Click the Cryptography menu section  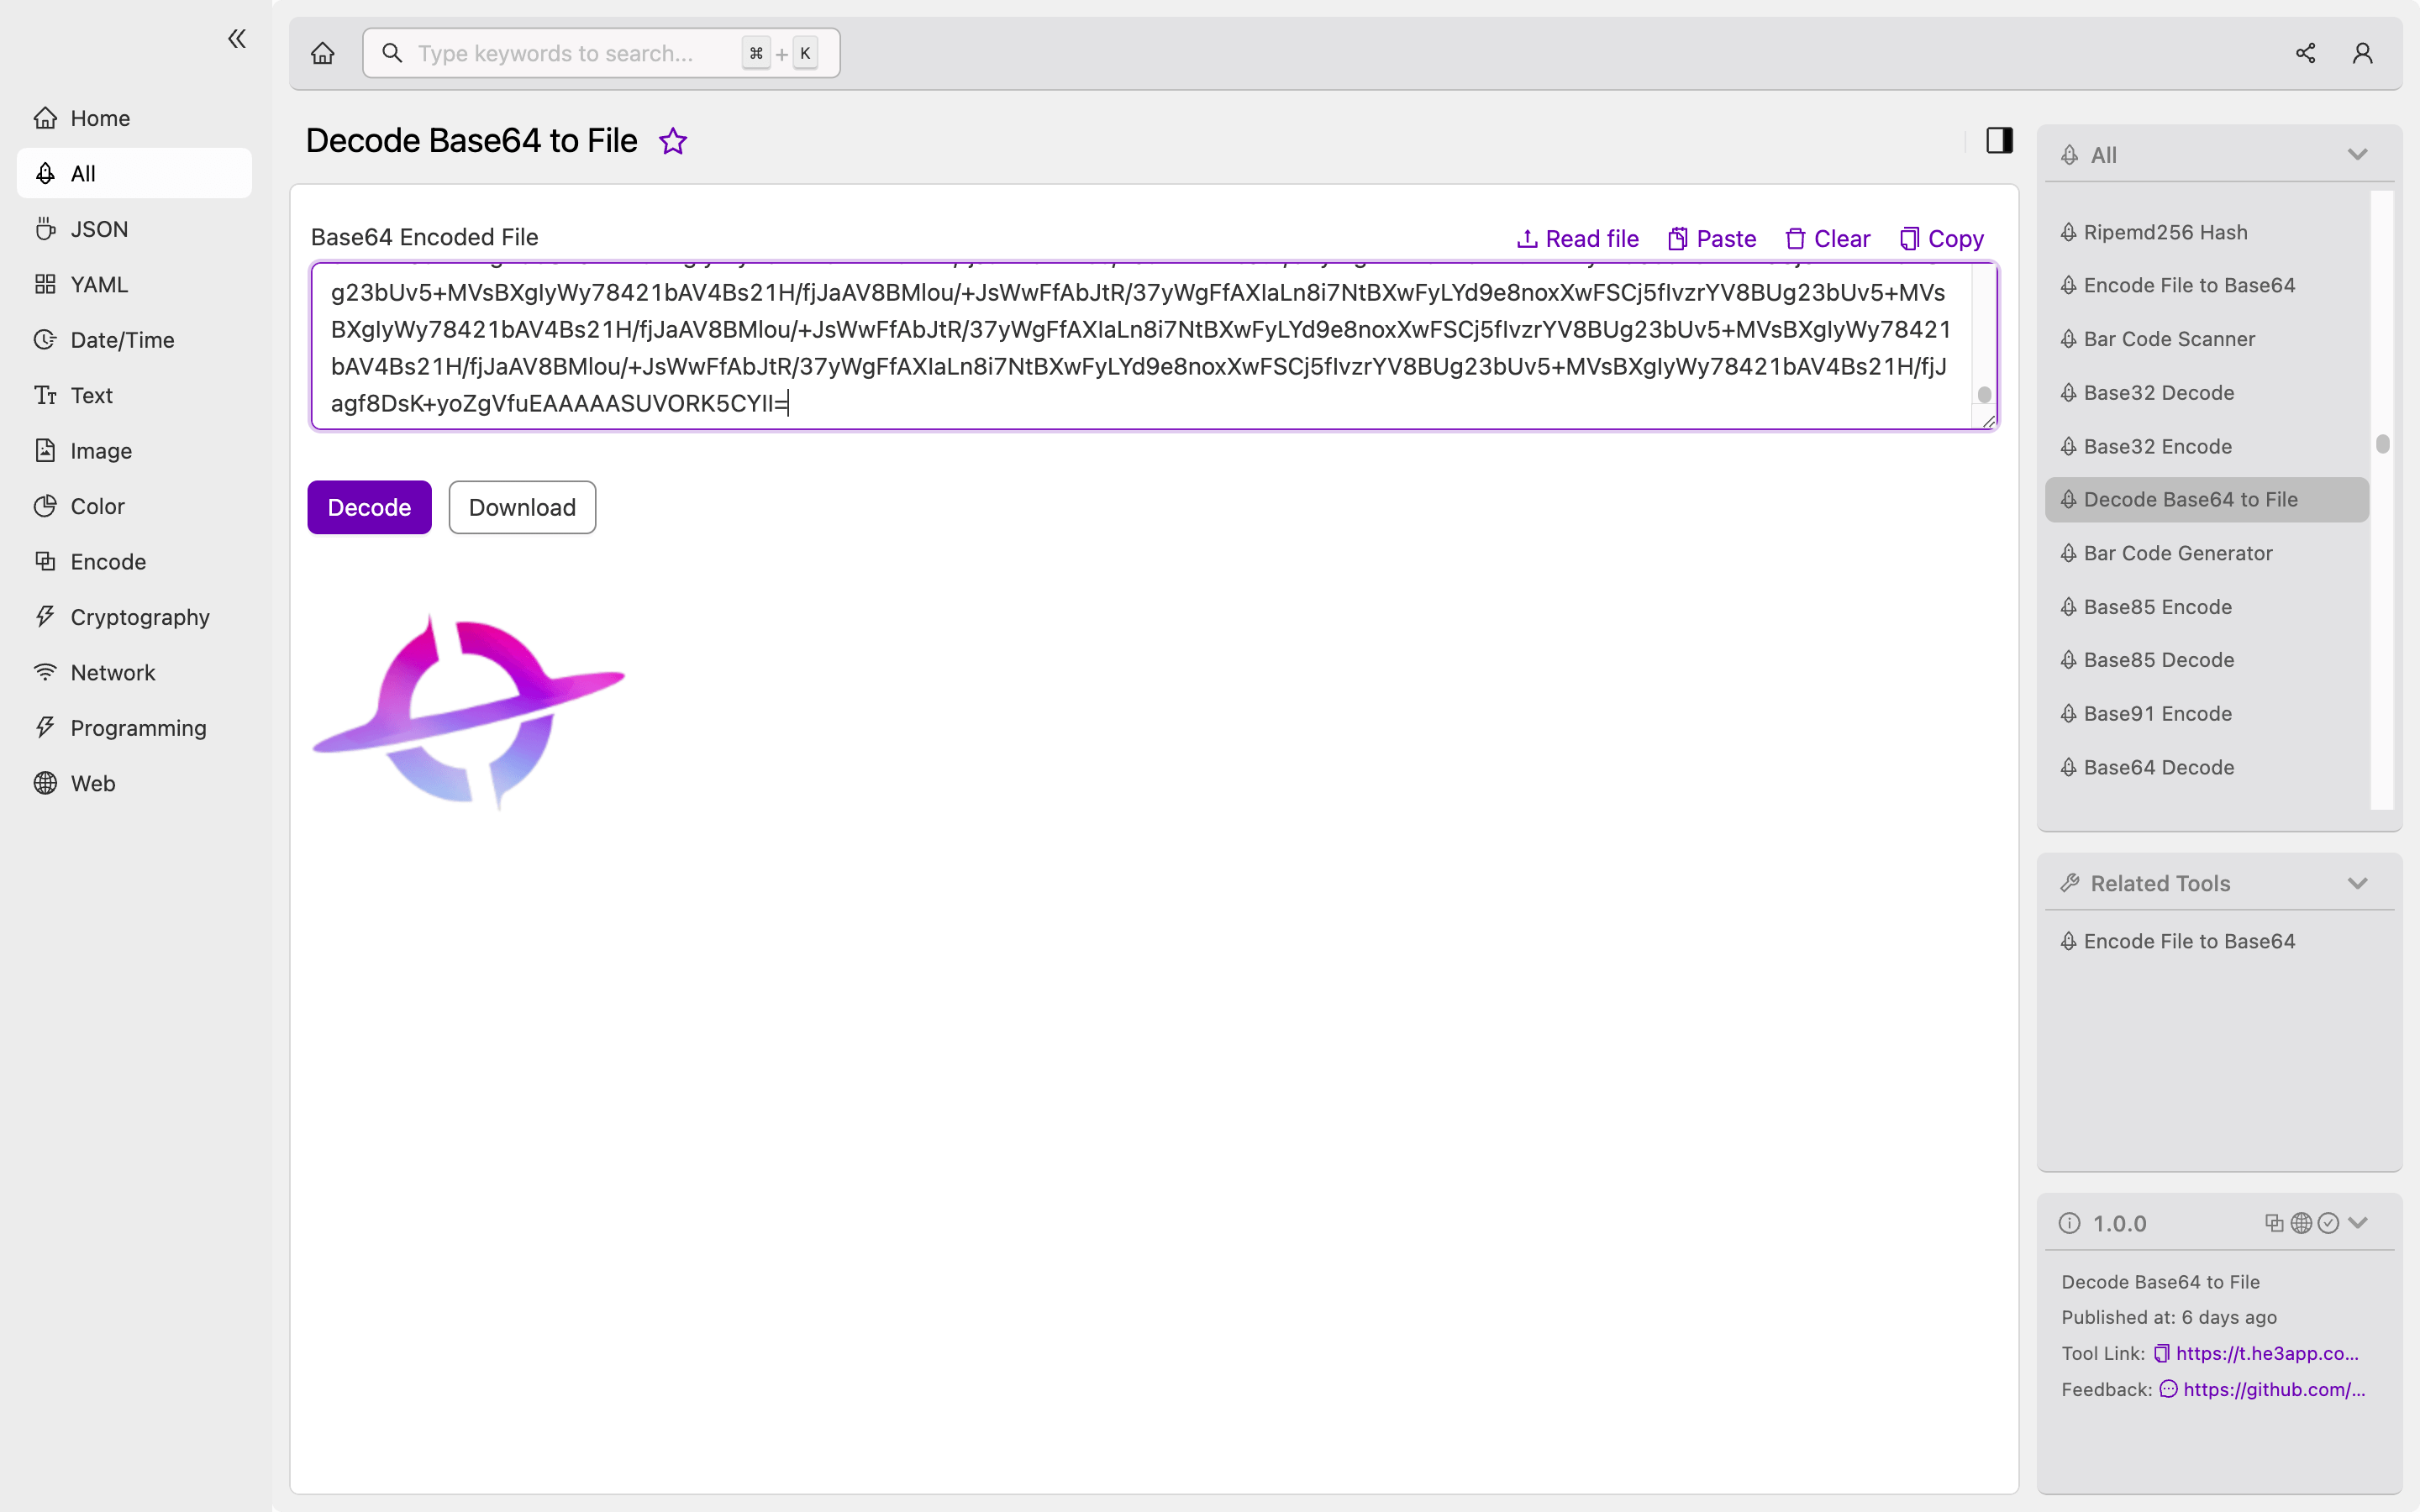(x=139, y=617)
